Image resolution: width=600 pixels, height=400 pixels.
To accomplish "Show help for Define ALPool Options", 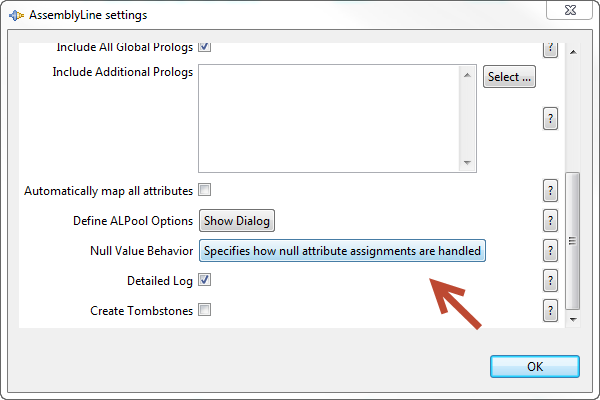I will [550, 220].
